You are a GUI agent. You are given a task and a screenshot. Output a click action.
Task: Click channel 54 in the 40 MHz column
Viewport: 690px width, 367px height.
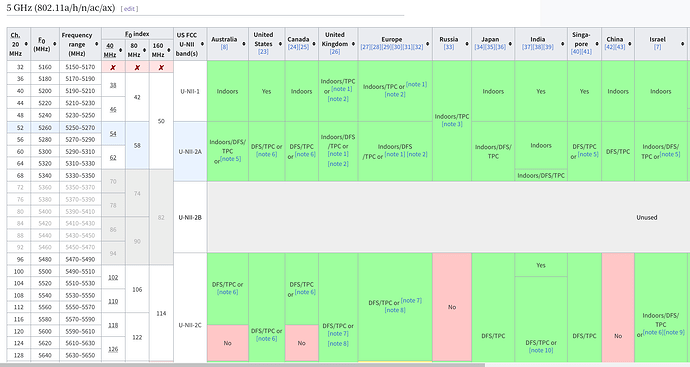pos(113,133)
